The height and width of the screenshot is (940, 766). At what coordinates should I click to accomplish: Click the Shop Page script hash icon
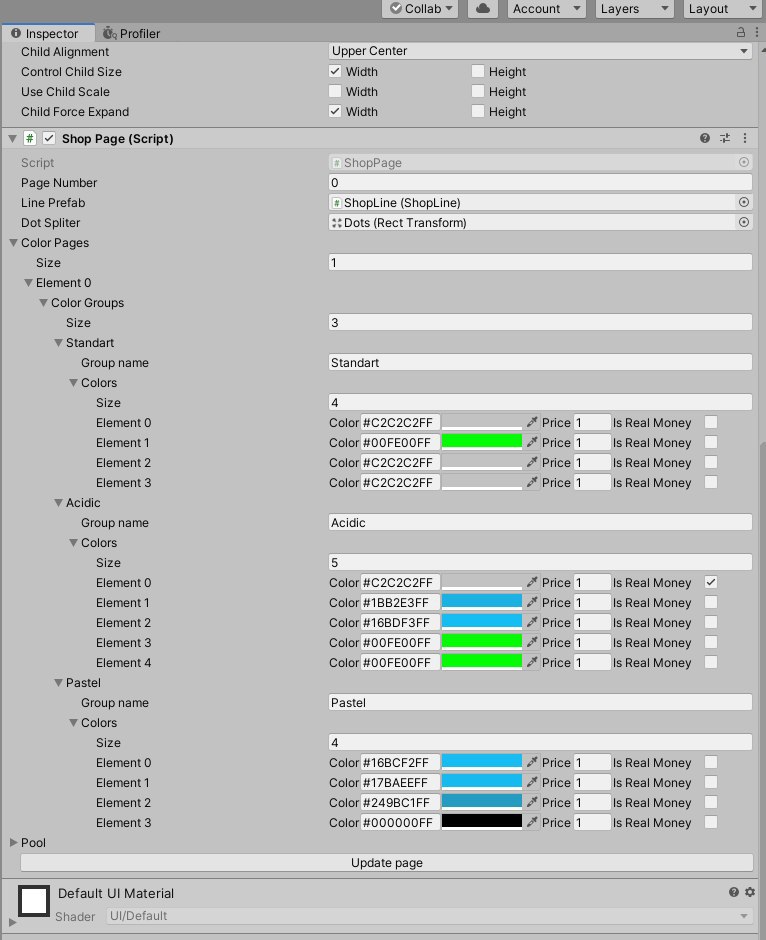[x=29, y=138]
